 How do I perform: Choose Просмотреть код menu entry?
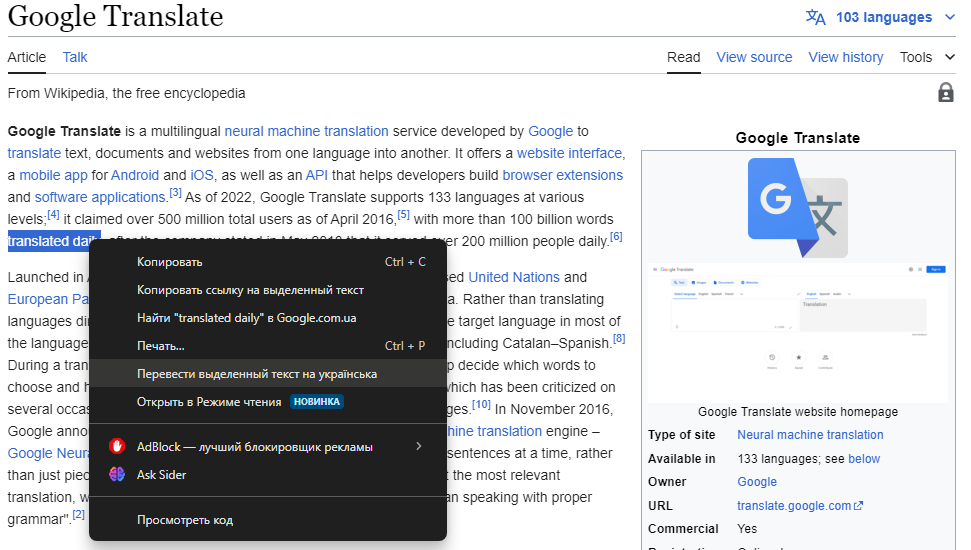pos(268,520)
